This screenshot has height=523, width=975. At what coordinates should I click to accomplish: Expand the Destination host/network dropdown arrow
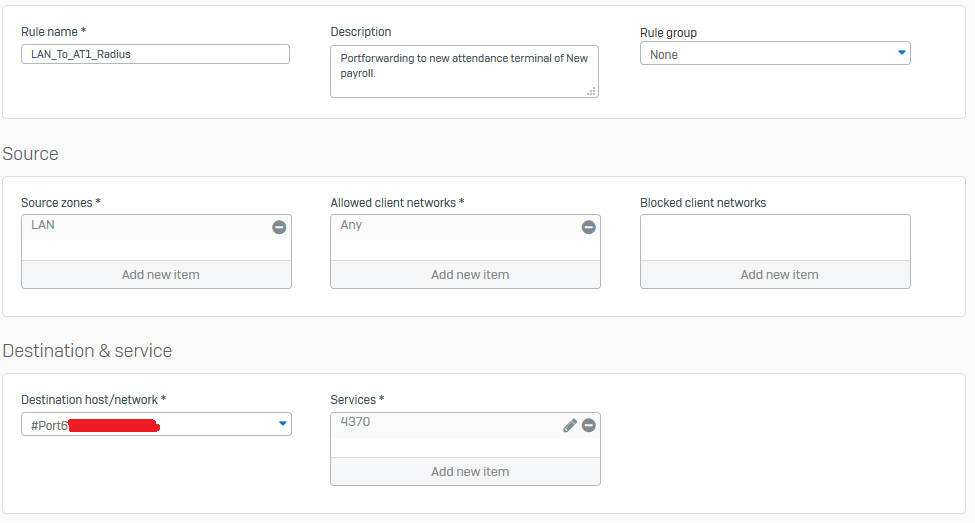(x=281, y=424)
